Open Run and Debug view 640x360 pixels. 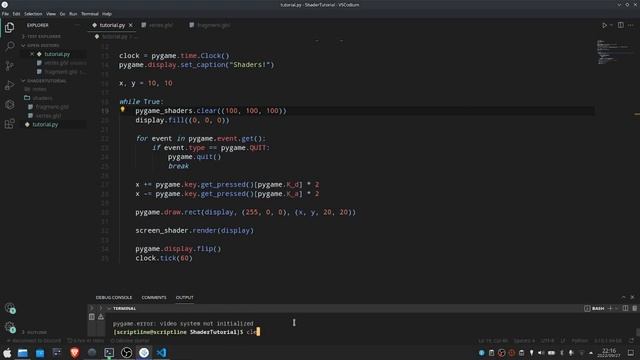pyautogui.click(x=9, y=85)
